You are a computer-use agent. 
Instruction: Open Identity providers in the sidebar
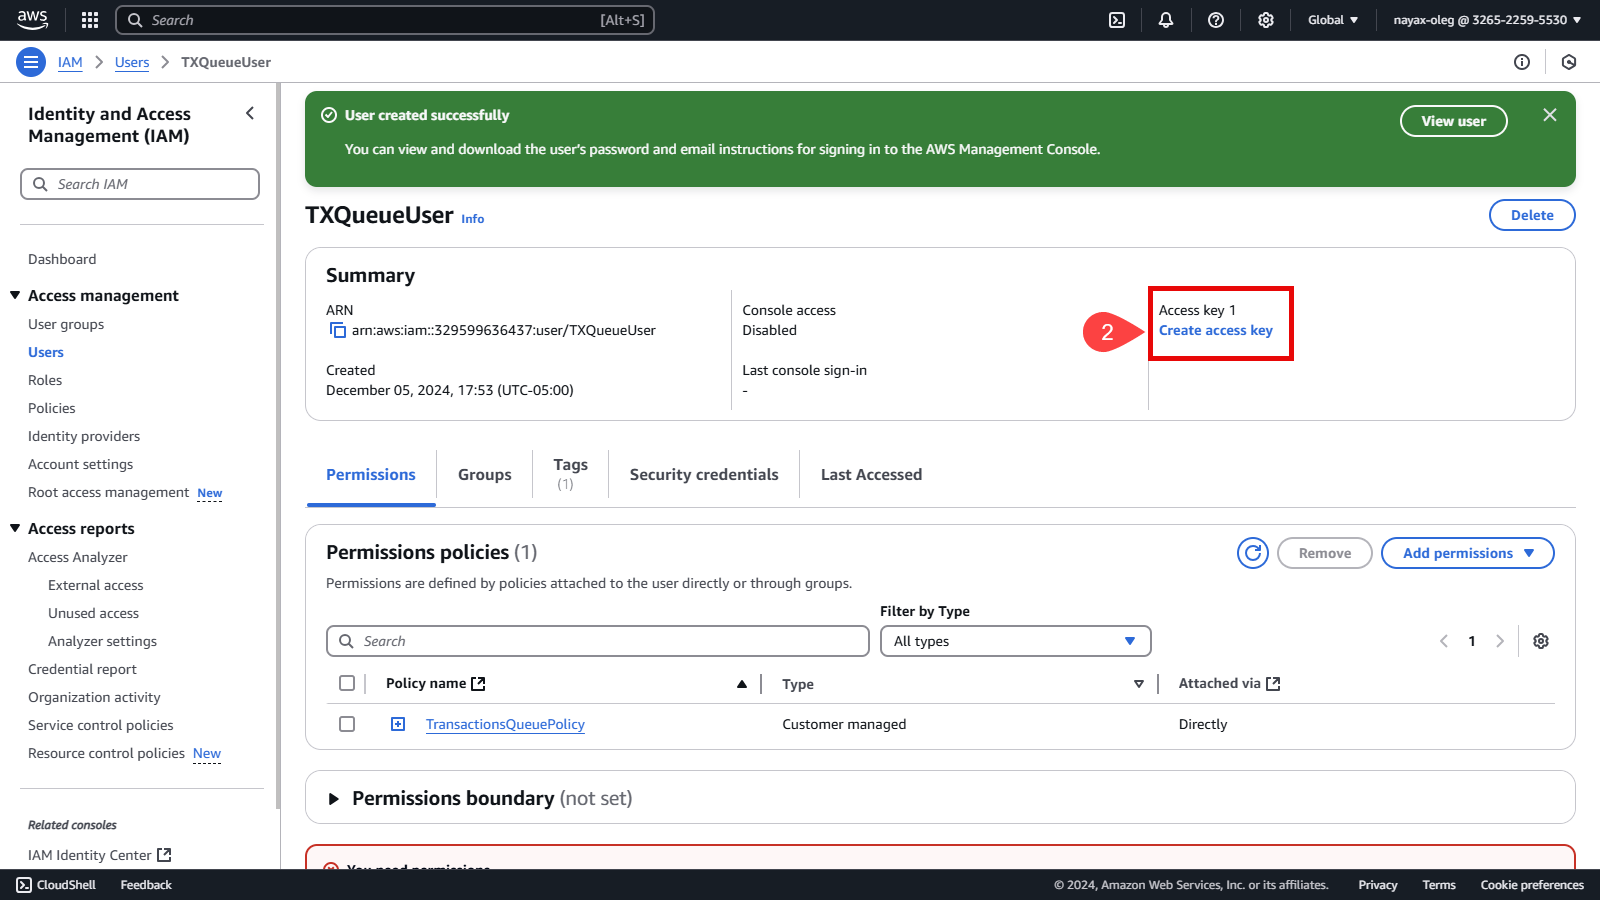[x=84, y=436]
